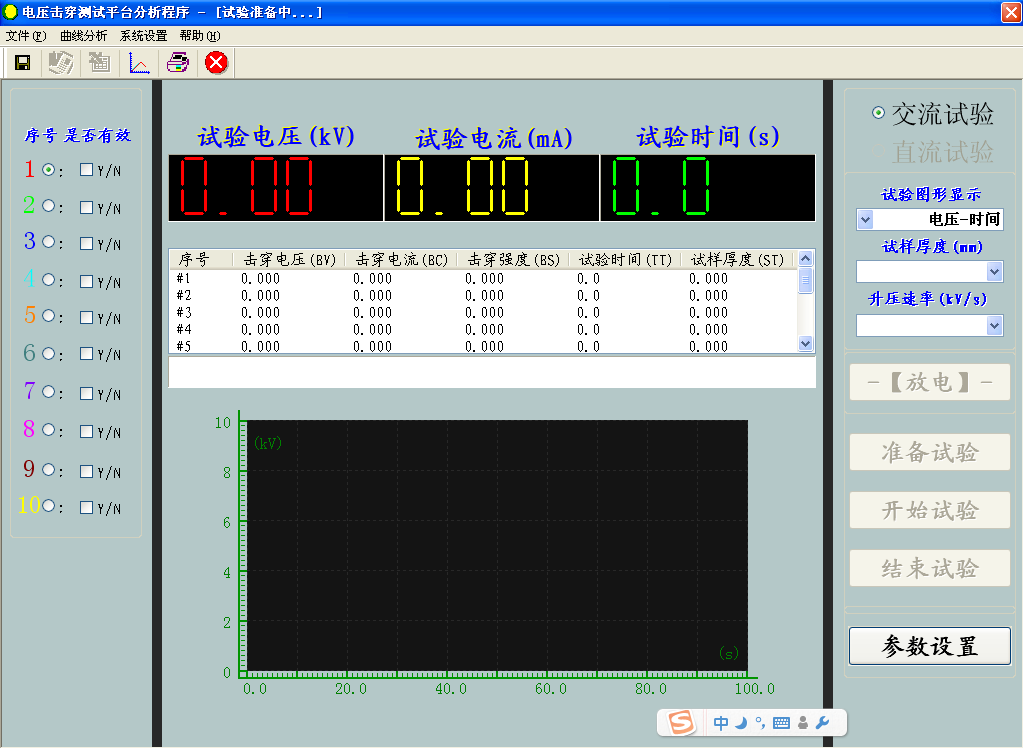Click the Sogou input method logo
The height and width of the screenshot is (748, 1023).
(x=681, y=723)
